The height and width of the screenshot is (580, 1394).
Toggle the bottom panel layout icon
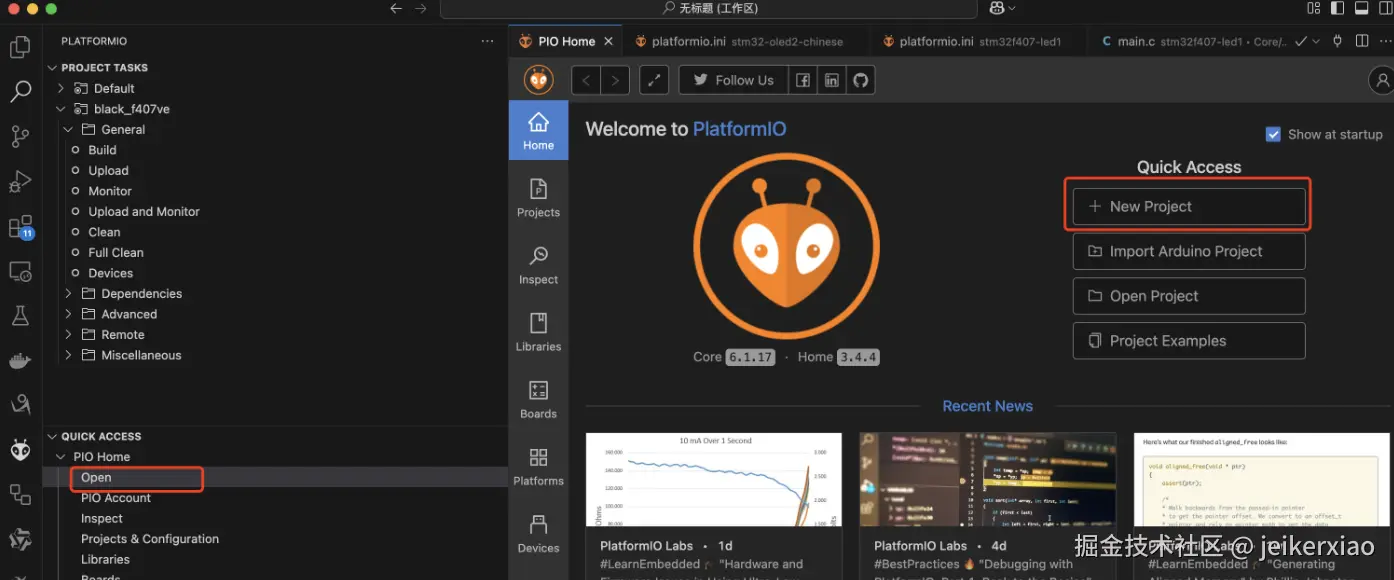coord(1361,8)
